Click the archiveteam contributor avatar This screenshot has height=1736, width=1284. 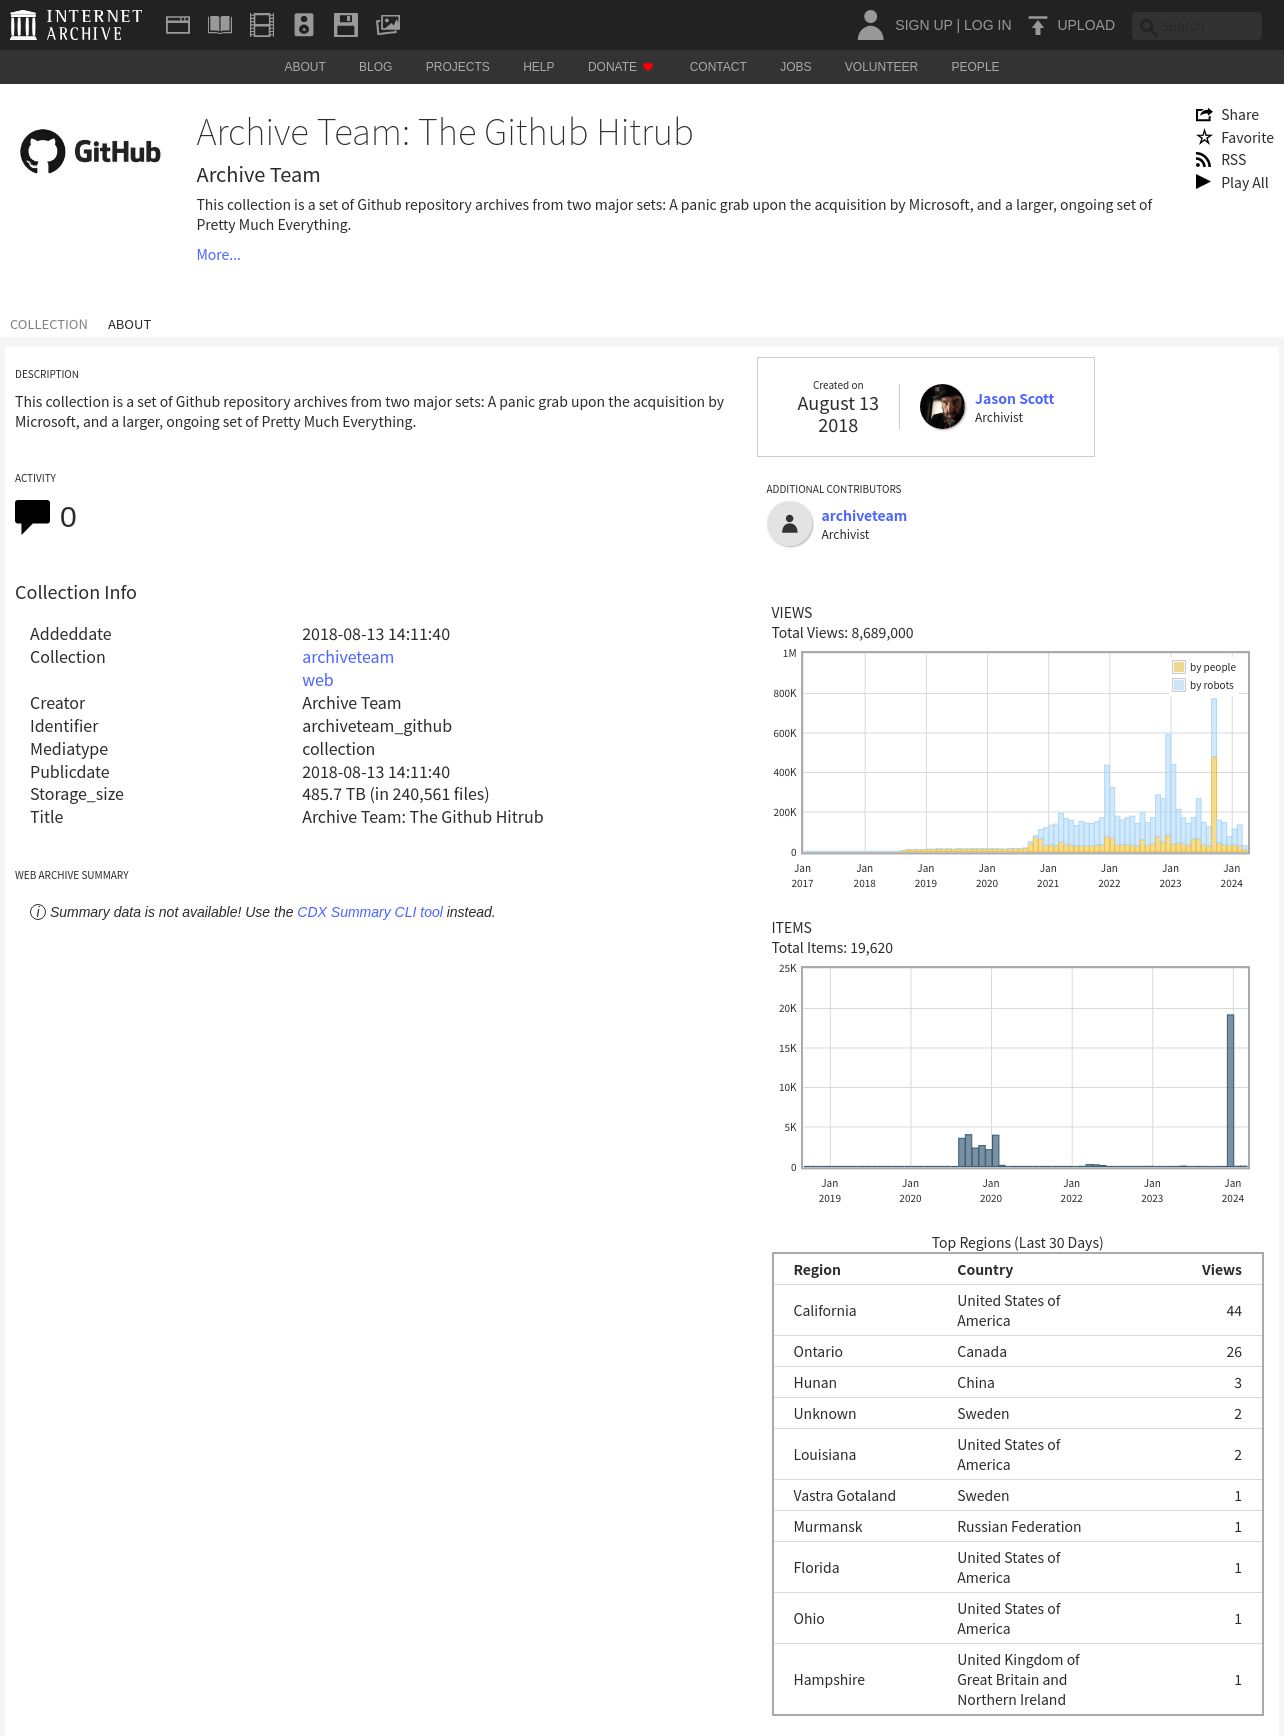(x=790, y=524)
